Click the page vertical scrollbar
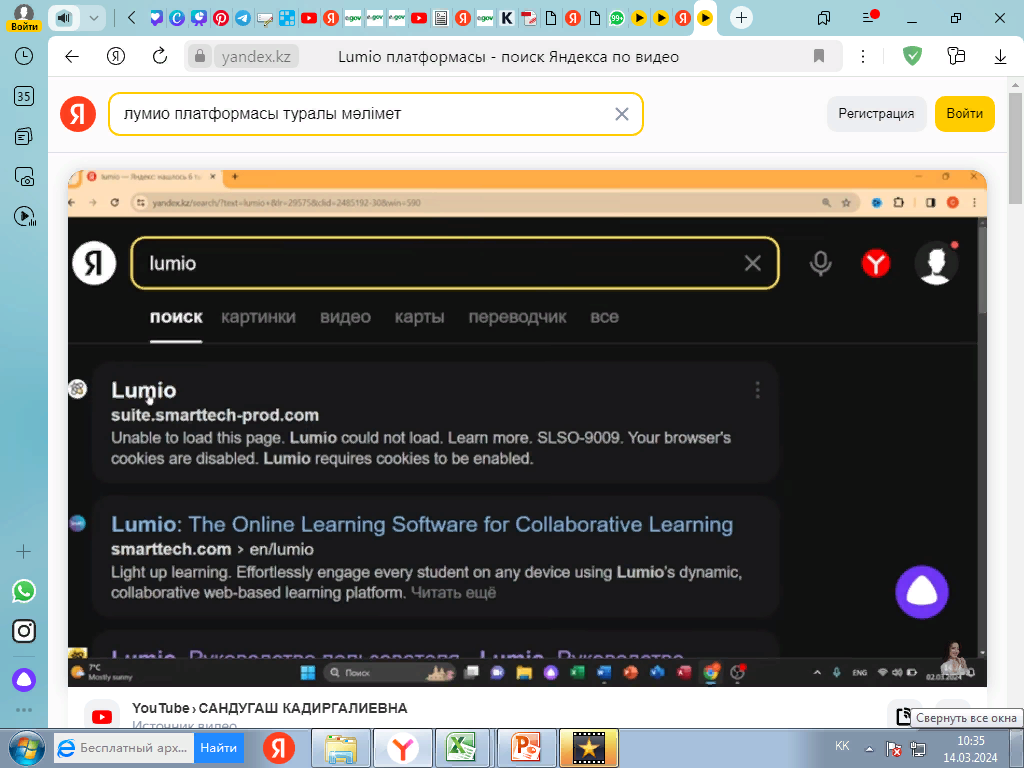This screenshot has width=1024, height=768. [x=1015, y=150]
